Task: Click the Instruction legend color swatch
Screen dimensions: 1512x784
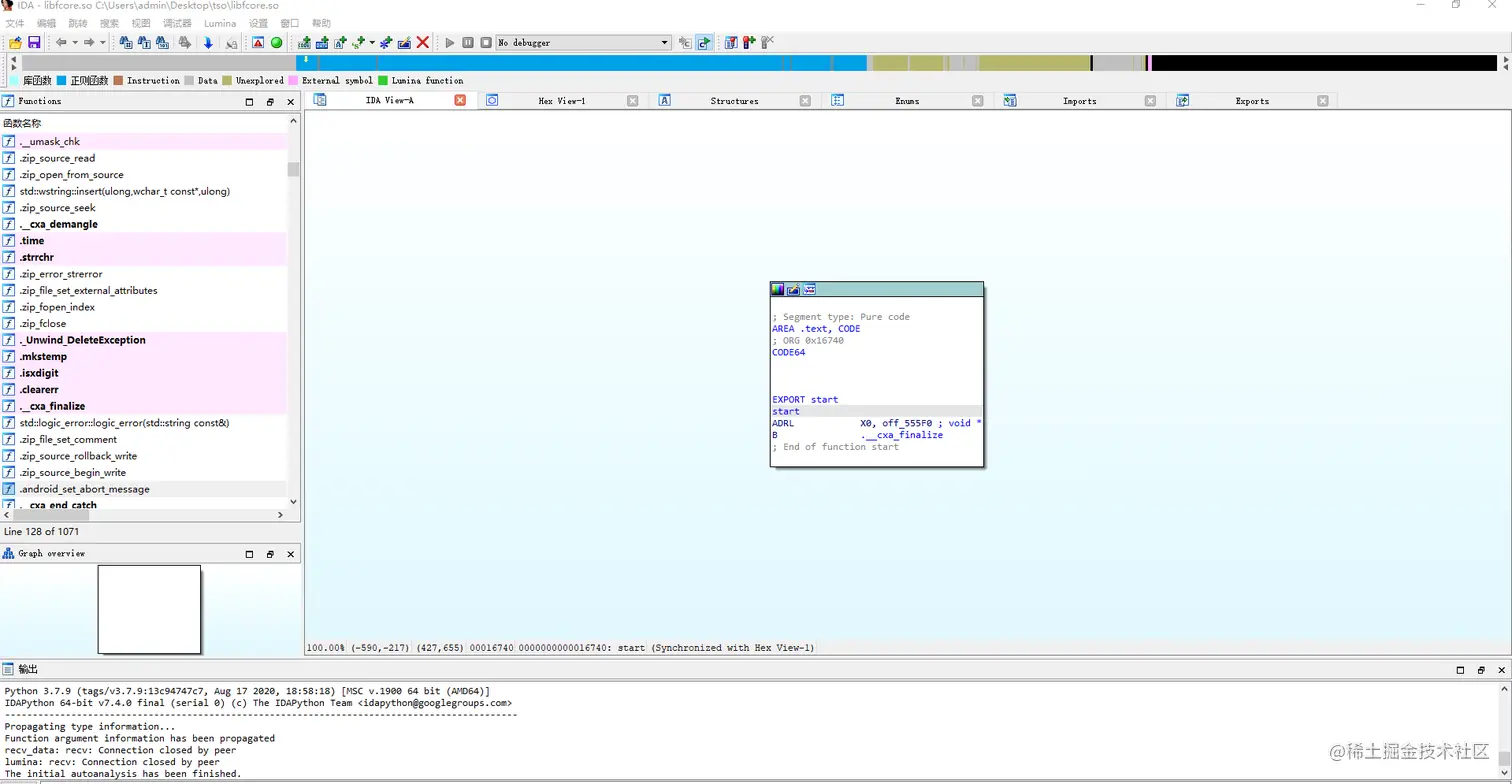Action: (118, 80)
